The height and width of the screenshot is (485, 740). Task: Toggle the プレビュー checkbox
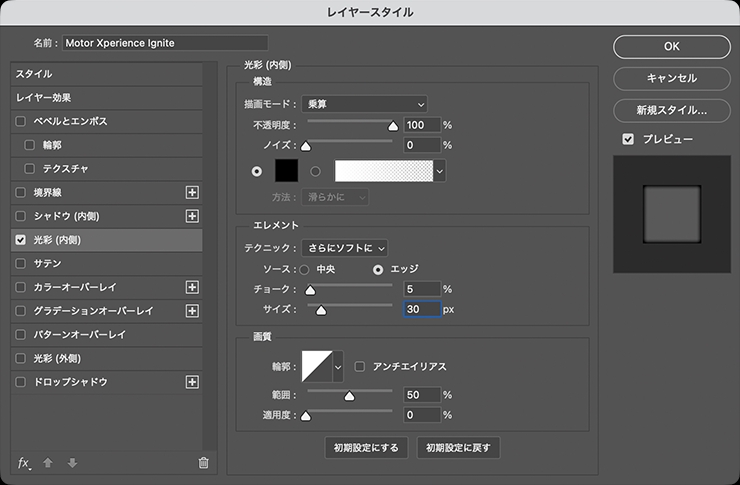628,139
